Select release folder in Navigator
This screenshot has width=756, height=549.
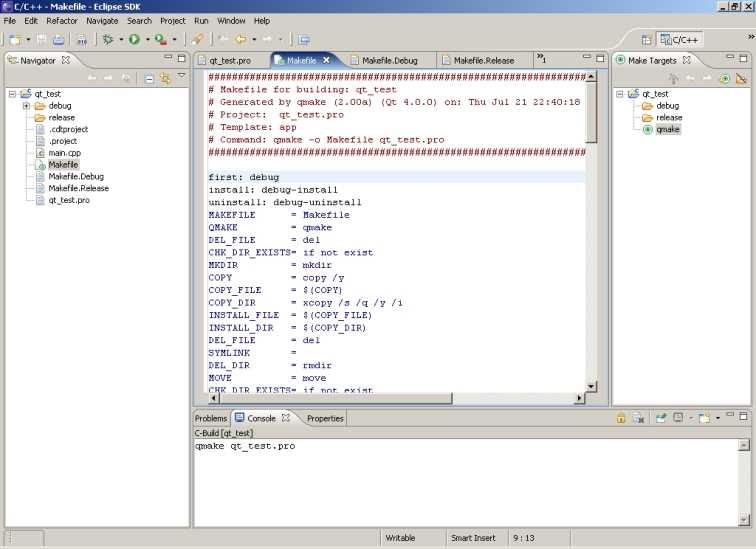click(62, 118)
